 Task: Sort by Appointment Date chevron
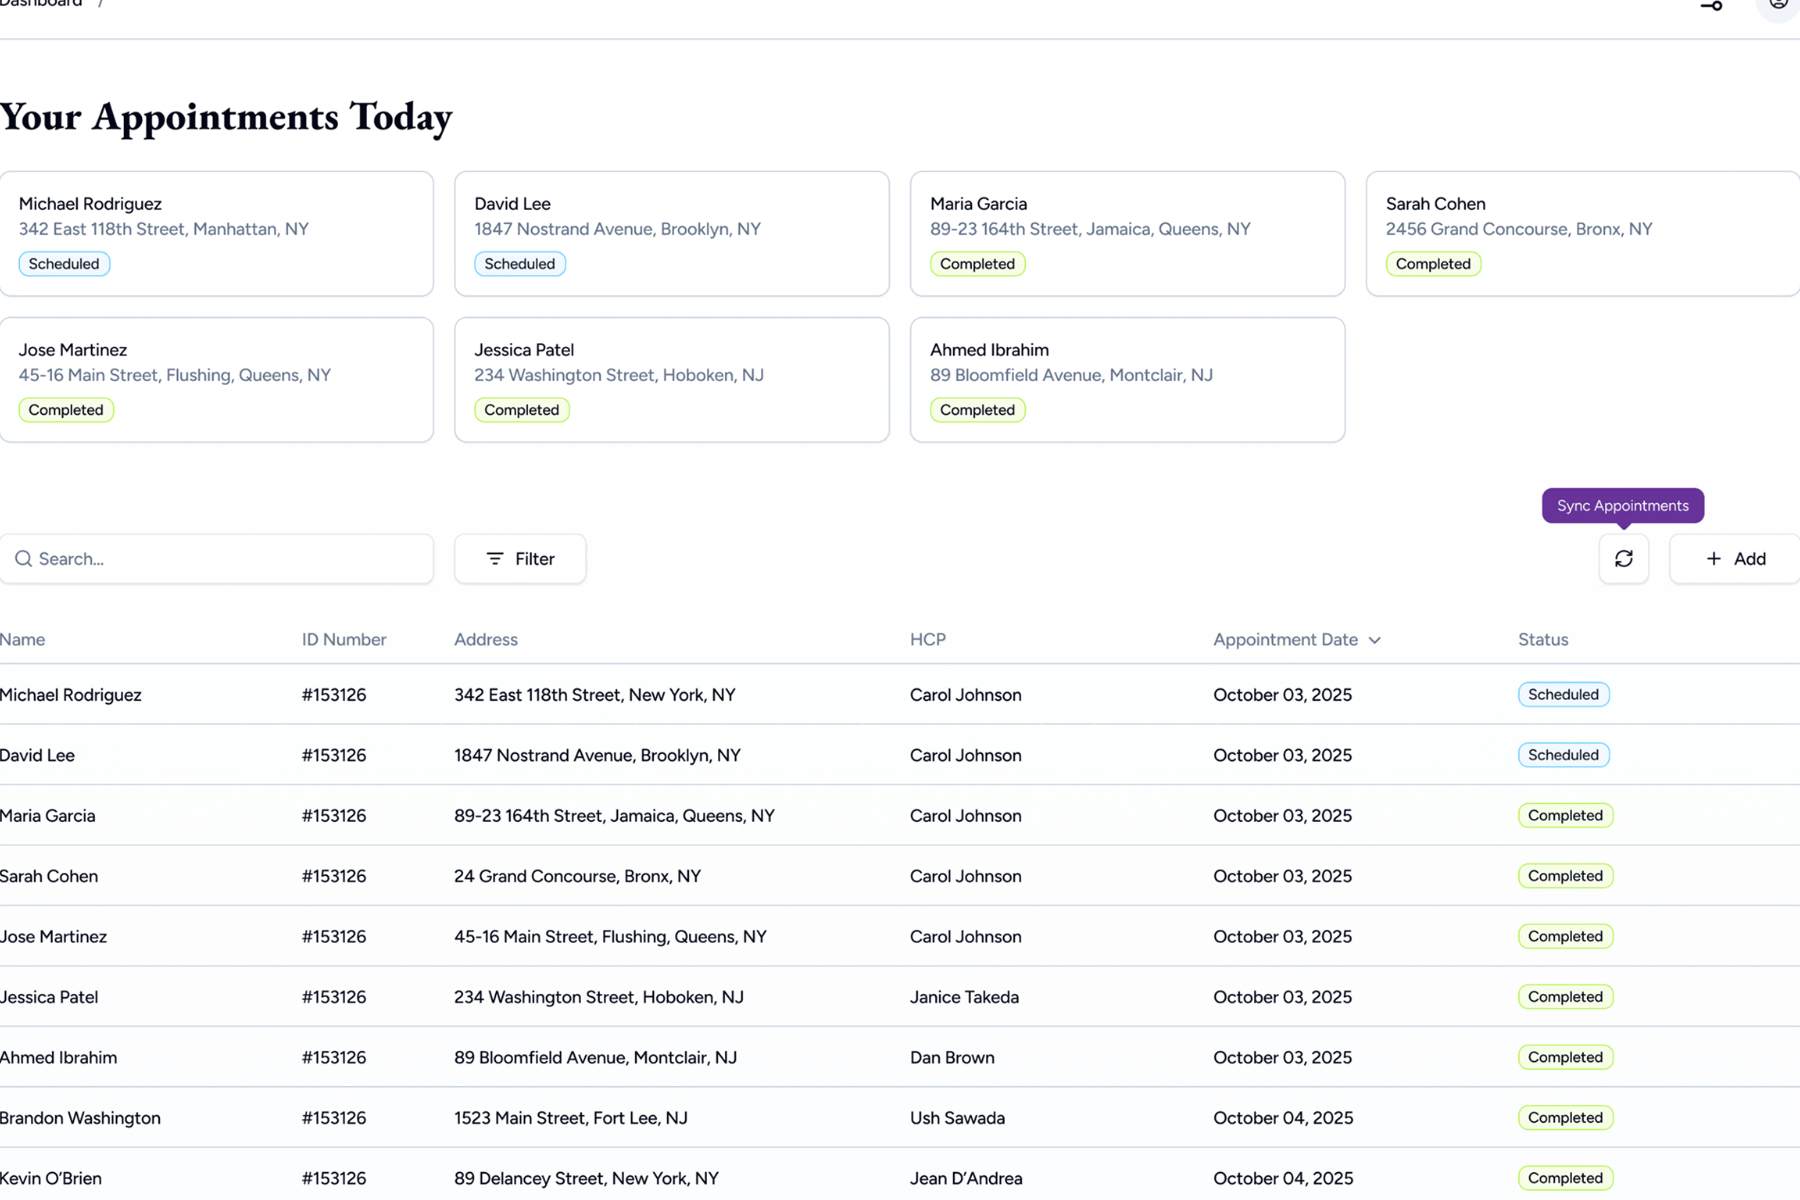coord(1375,640)
